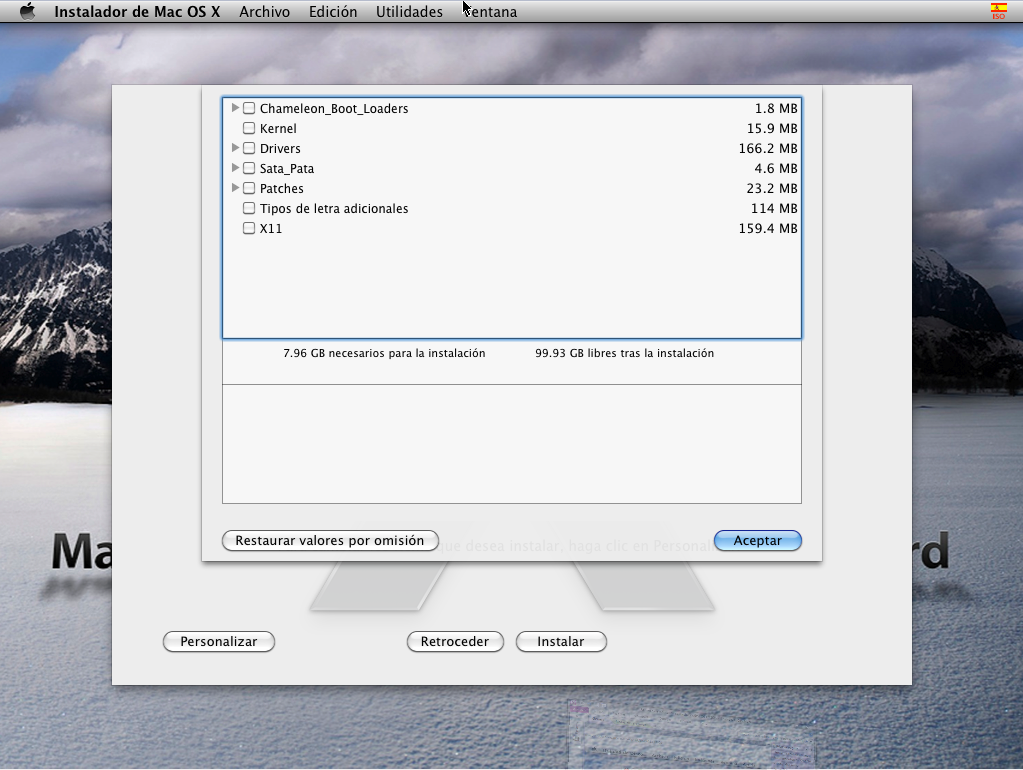The image size is (1023, 770).
Task: Enable the X11 checkbox
Action: [x=249, y=228]
